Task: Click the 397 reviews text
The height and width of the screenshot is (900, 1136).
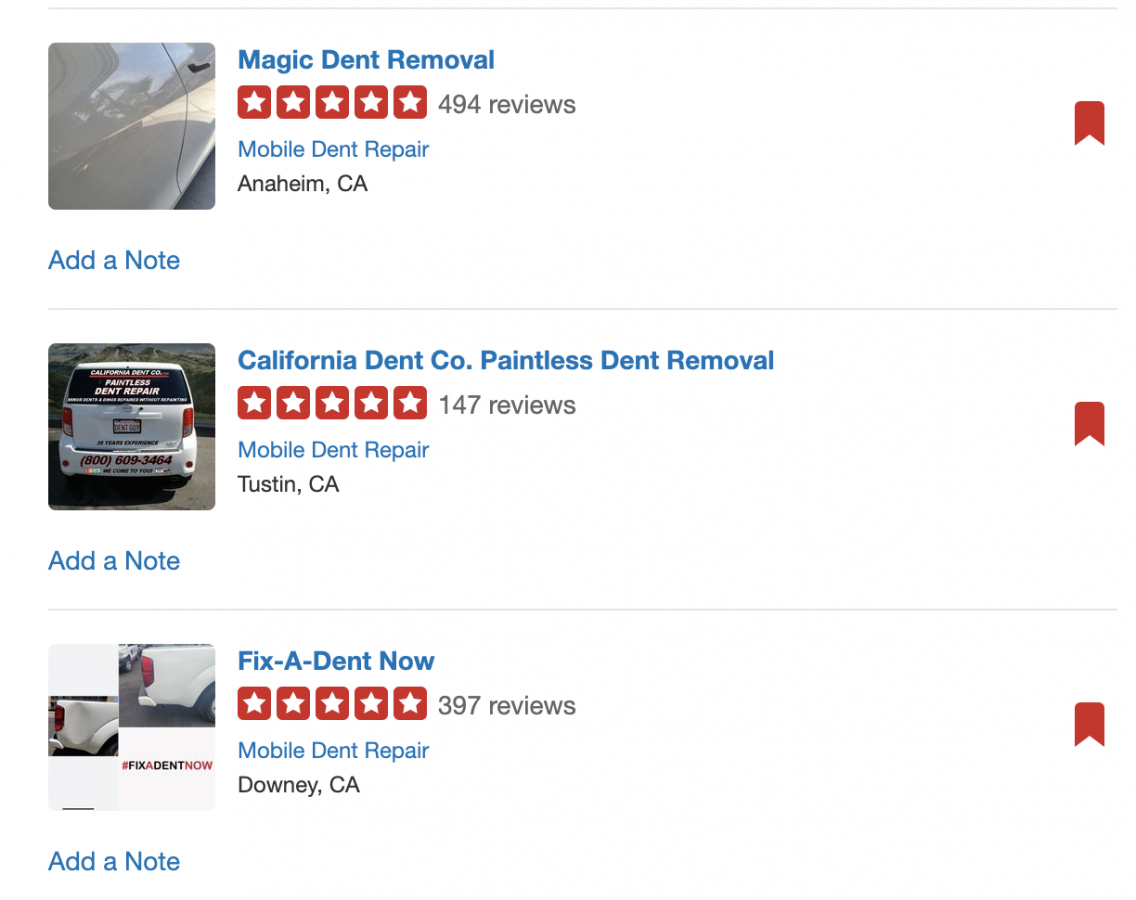Action: click(x=507, y=705)
